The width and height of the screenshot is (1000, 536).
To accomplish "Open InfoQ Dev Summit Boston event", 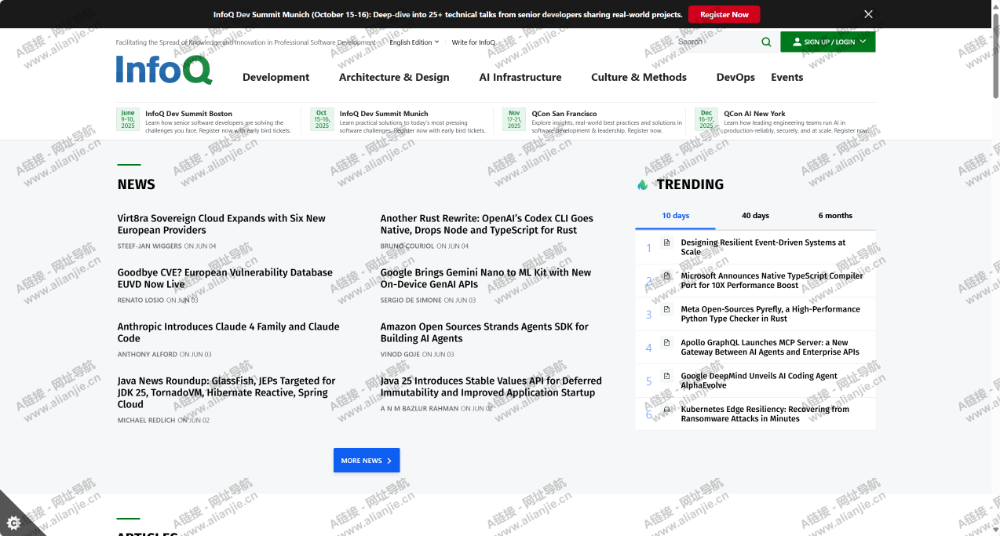I will tap(189, 114).
